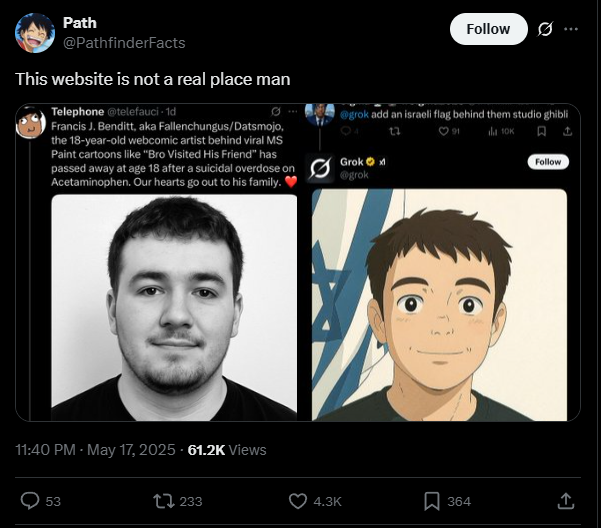Click the Grok logo avatar in image
The image size is (601, 528).
(319, 168)
